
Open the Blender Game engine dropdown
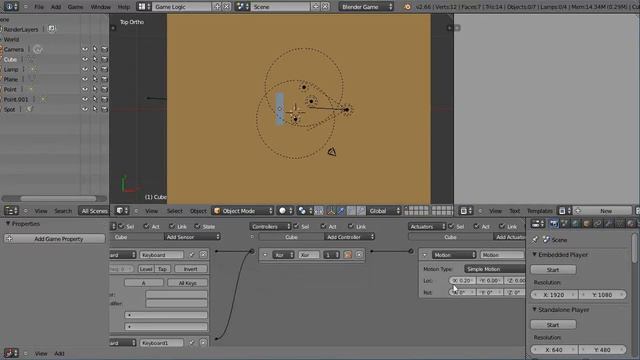pyautogui.click(x=367, y=7)
